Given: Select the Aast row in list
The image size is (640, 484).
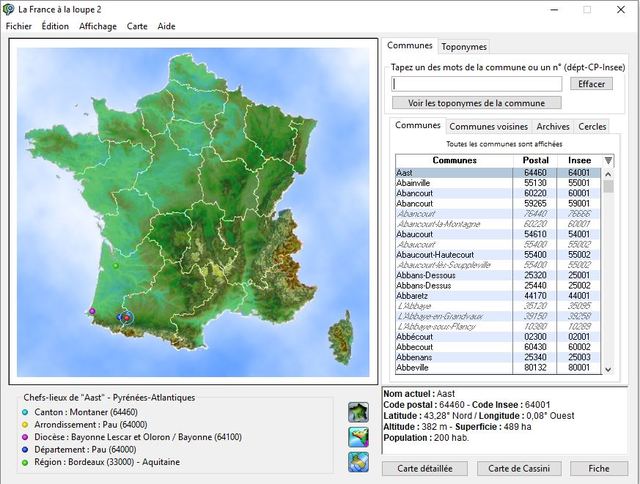Looking at the screenshot, I should [x=498, y=173].
